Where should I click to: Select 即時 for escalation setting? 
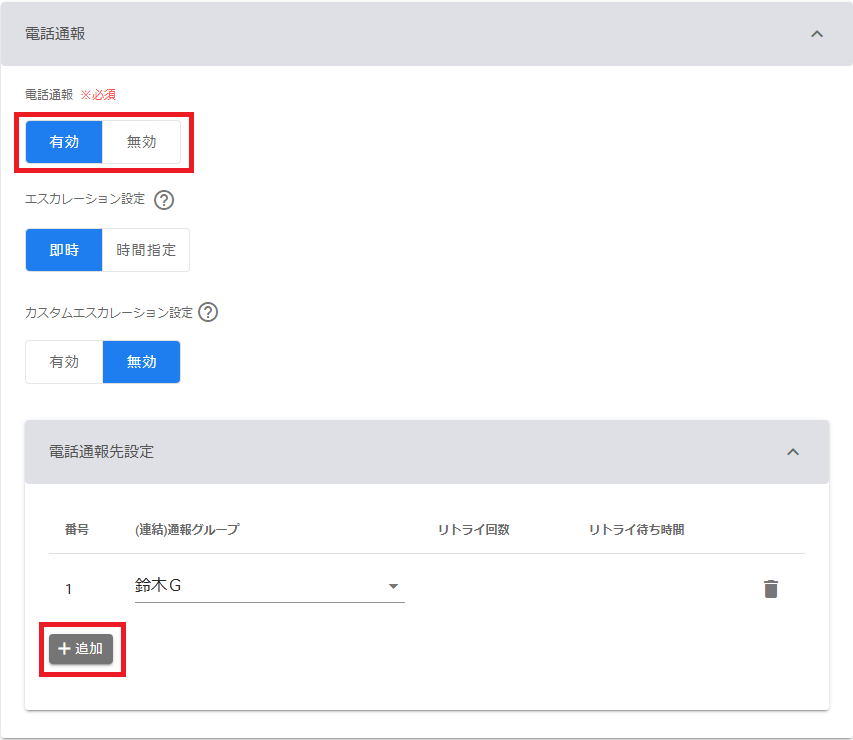pos(64,250)
